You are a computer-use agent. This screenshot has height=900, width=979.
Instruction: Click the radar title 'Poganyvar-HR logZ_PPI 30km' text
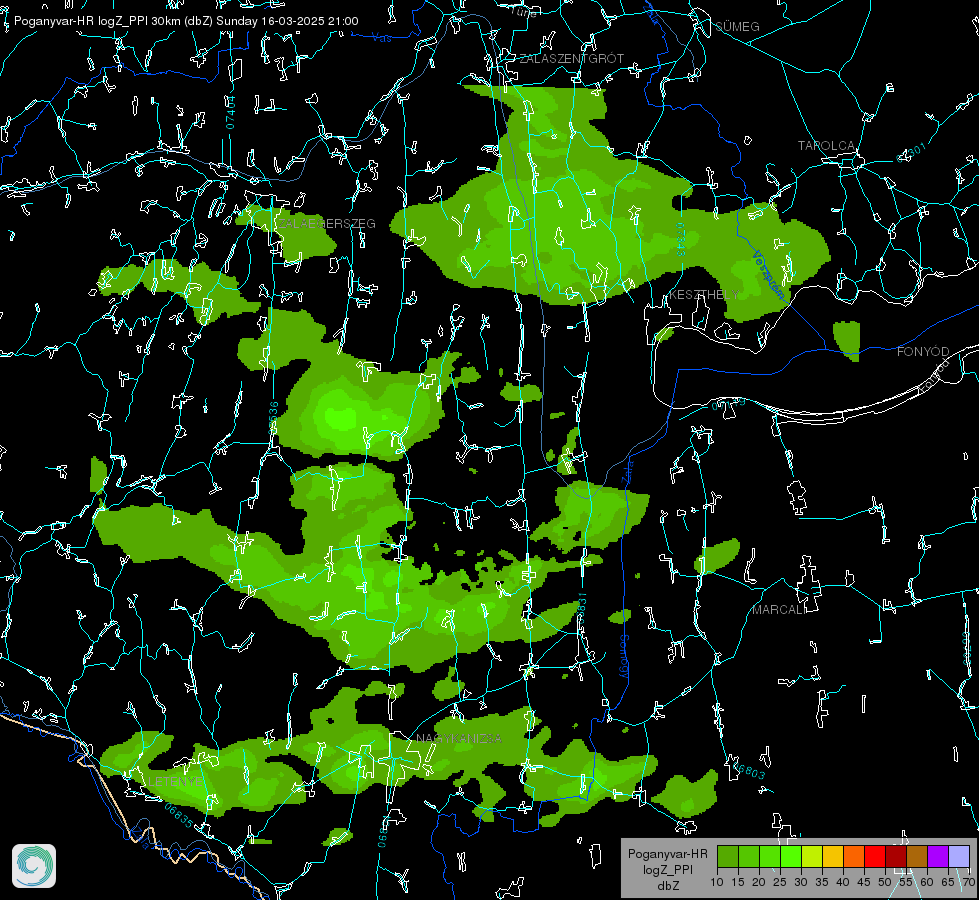pyautogui.click(x=98, y=21)
